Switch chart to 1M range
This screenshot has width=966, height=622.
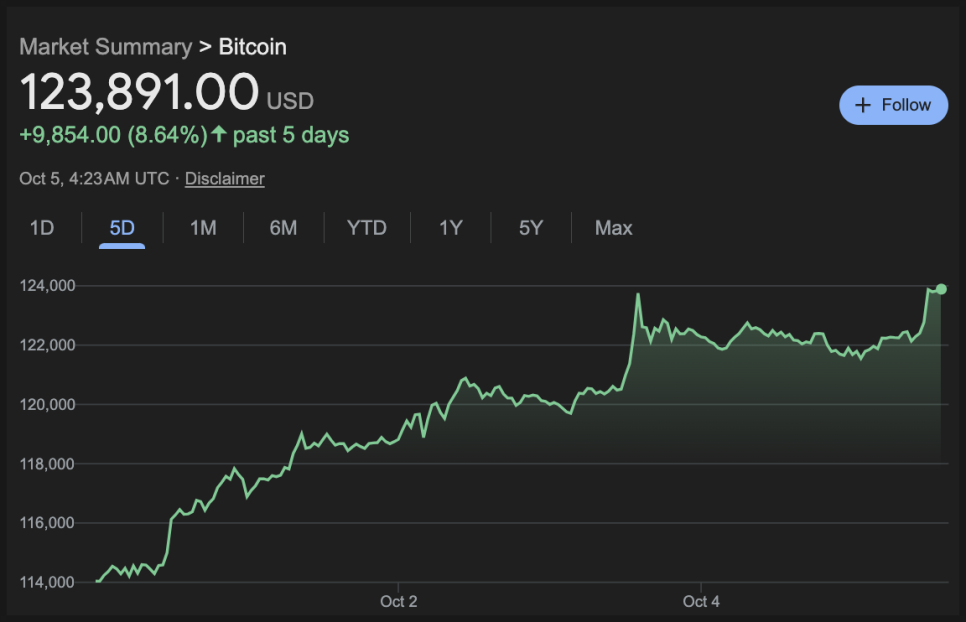203,228
